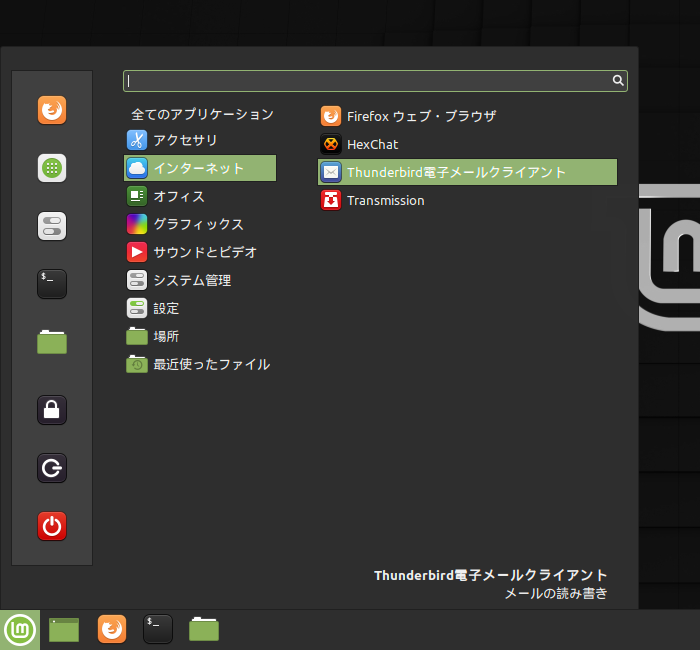Click the Logout icon in sidebar

point(52,468)
